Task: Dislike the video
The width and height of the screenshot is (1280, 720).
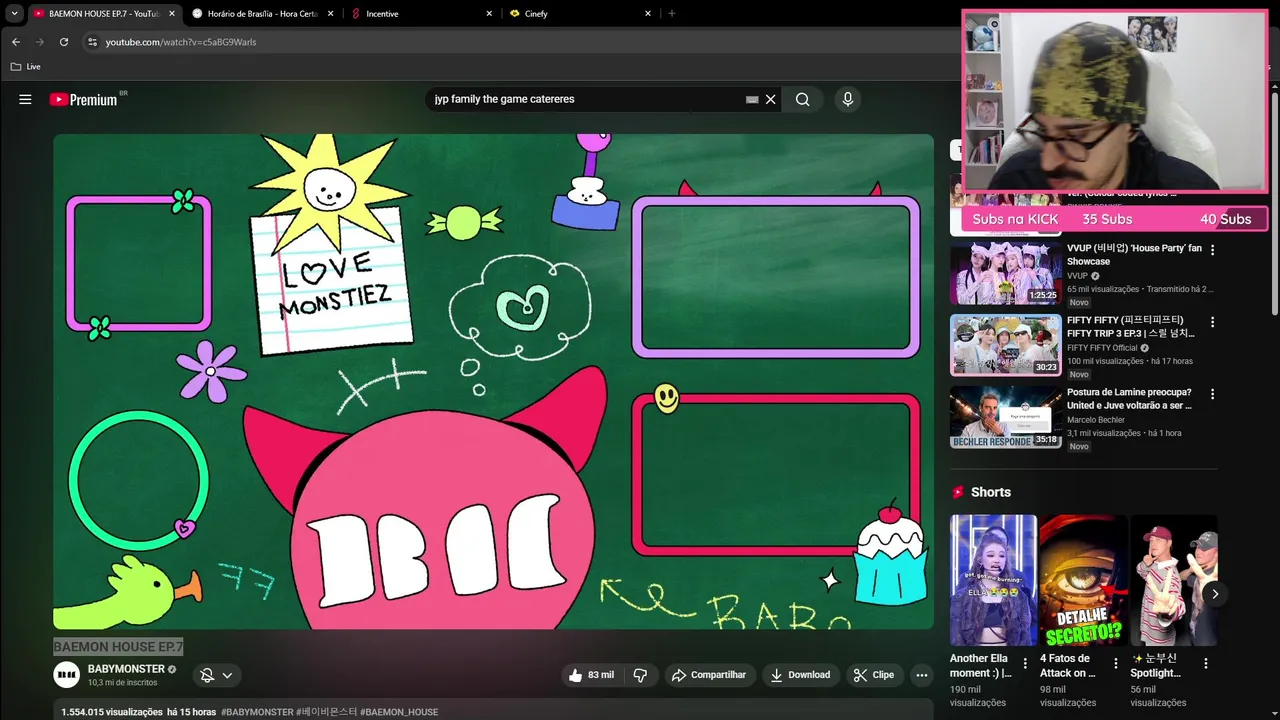Action: pyautogui.click(x=640, y=675)
